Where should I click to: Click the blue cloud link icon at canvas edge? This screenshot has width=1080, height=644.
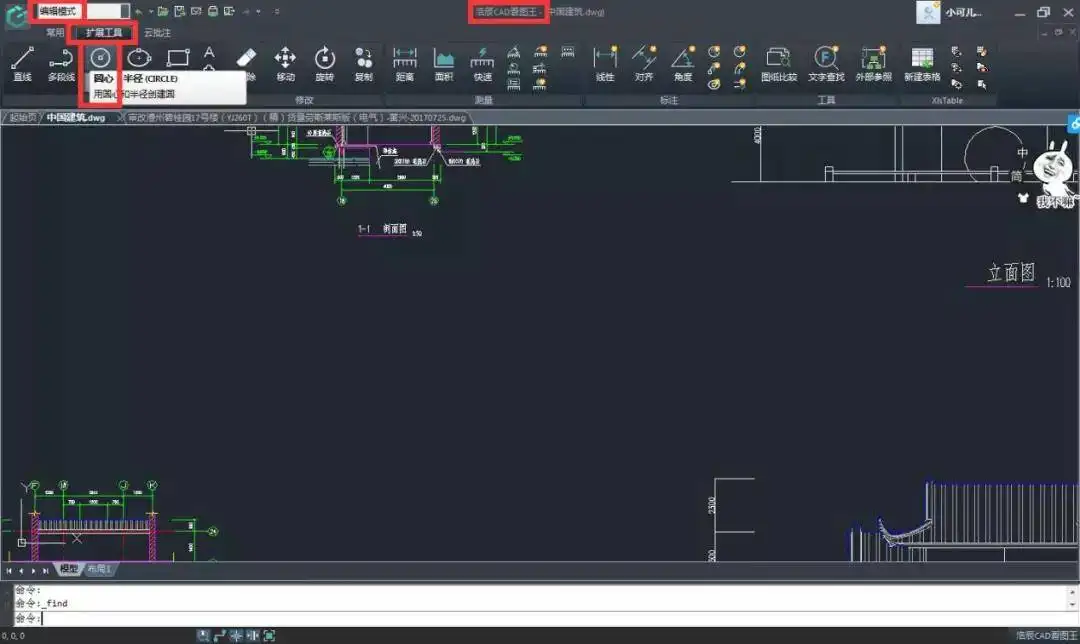(x=1074, y=124)
